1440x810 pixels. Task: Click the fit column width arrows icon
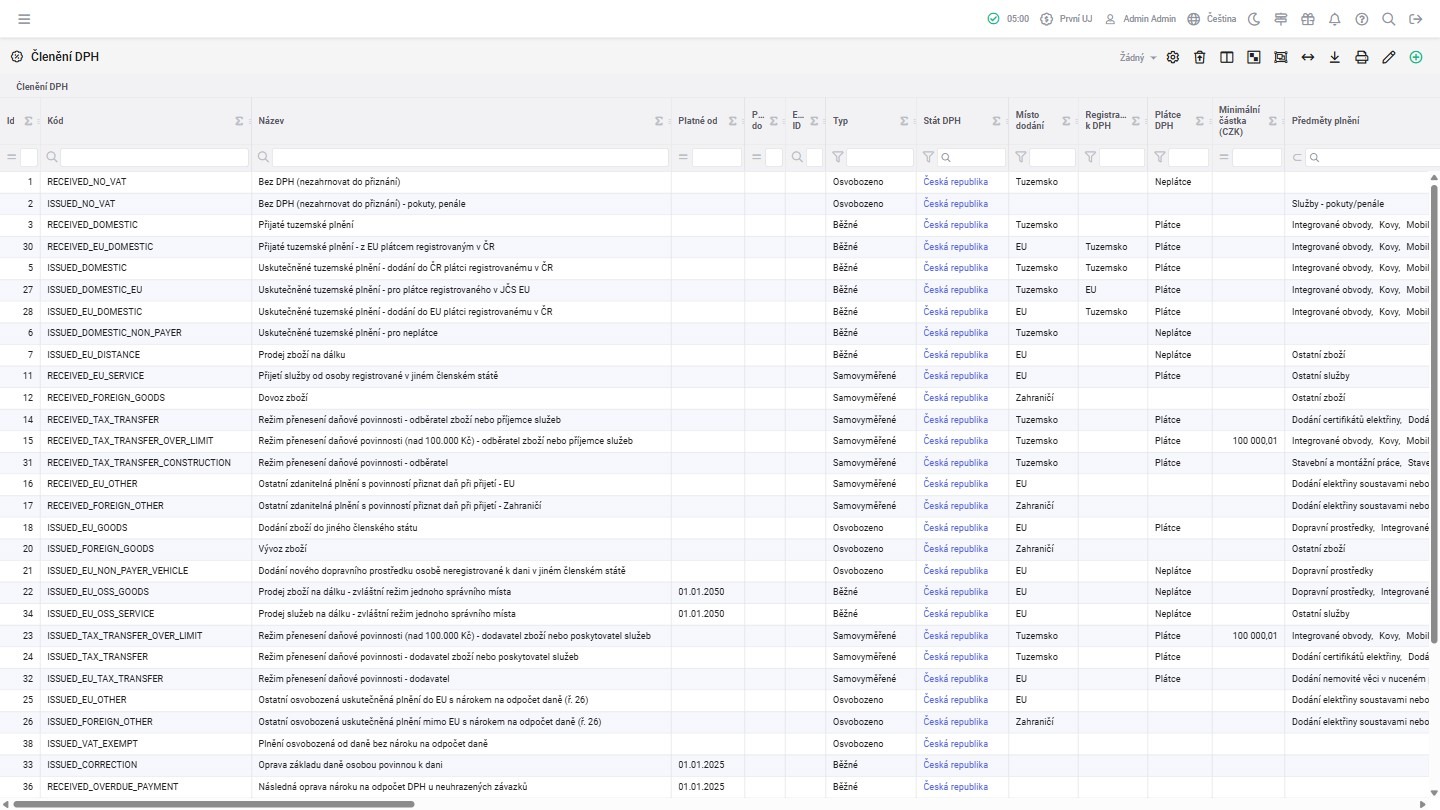(x=1307, y=57)
